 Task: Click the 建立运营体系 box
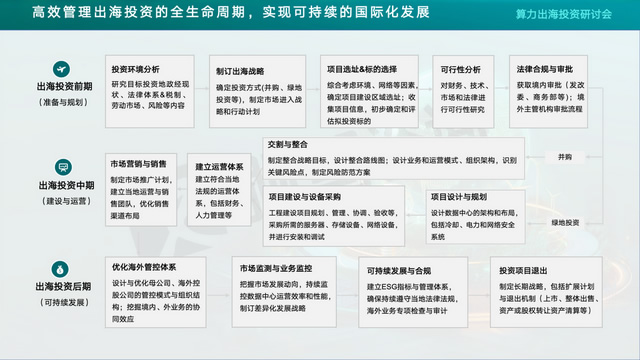tap(219, 190)
